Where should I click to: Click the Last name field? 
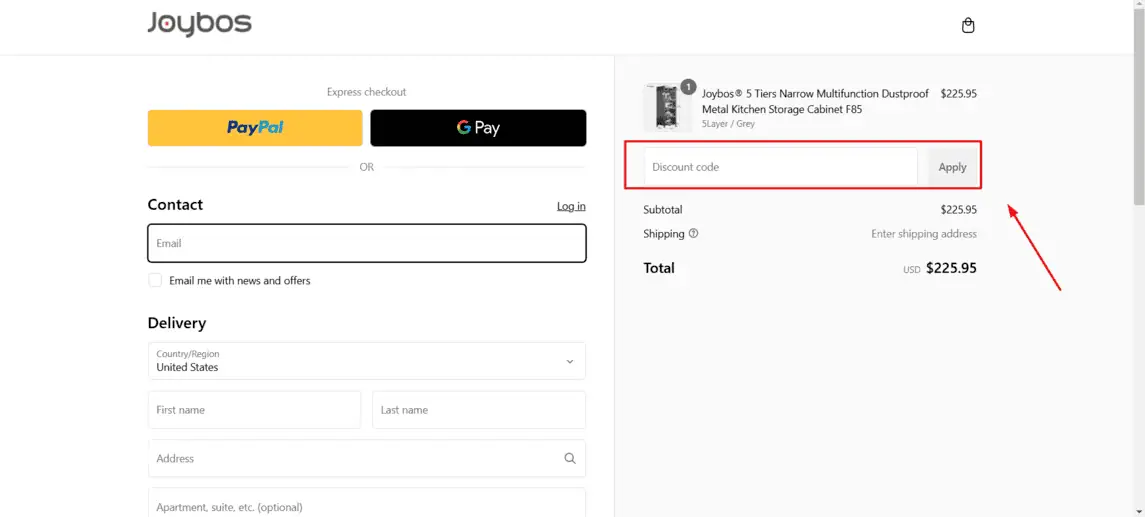coord(479,410)
